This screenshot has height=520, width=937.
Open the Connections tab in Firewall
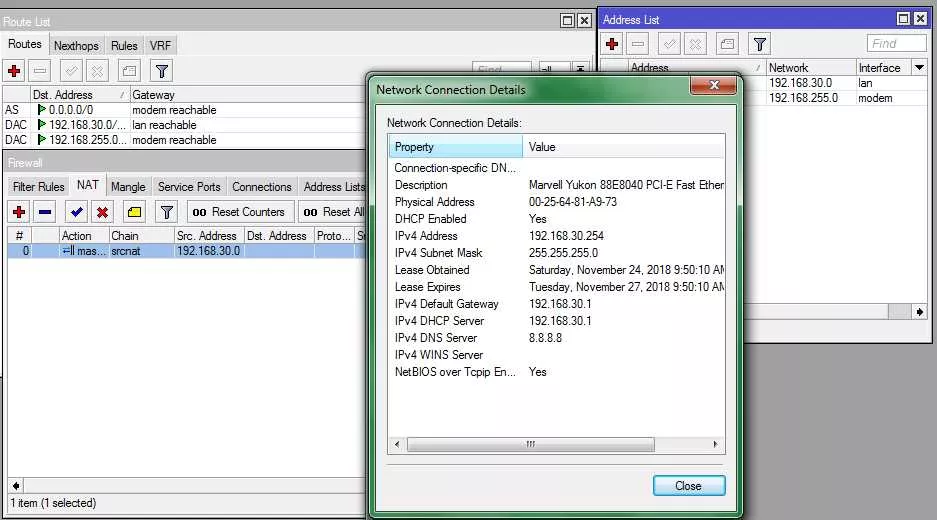[262, 186]
